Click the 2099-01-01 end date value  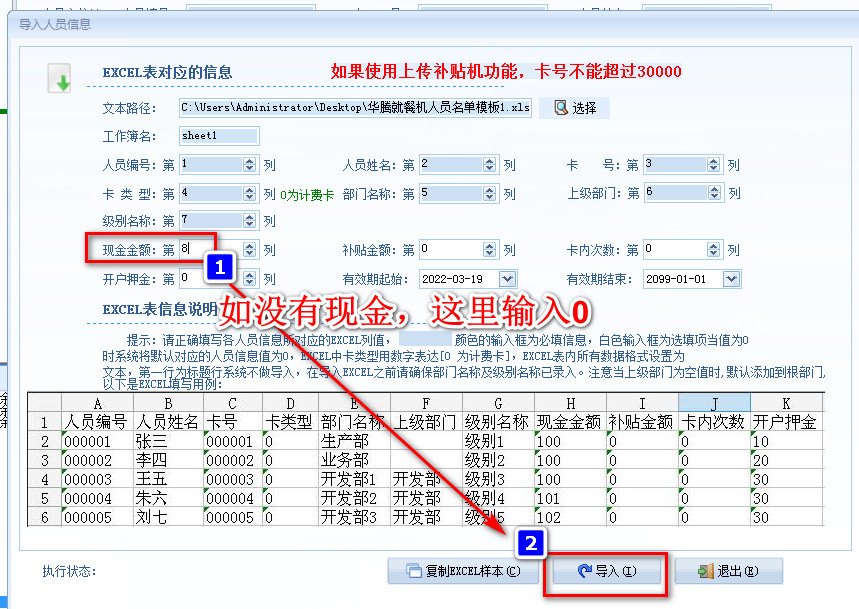pos(676,279)
